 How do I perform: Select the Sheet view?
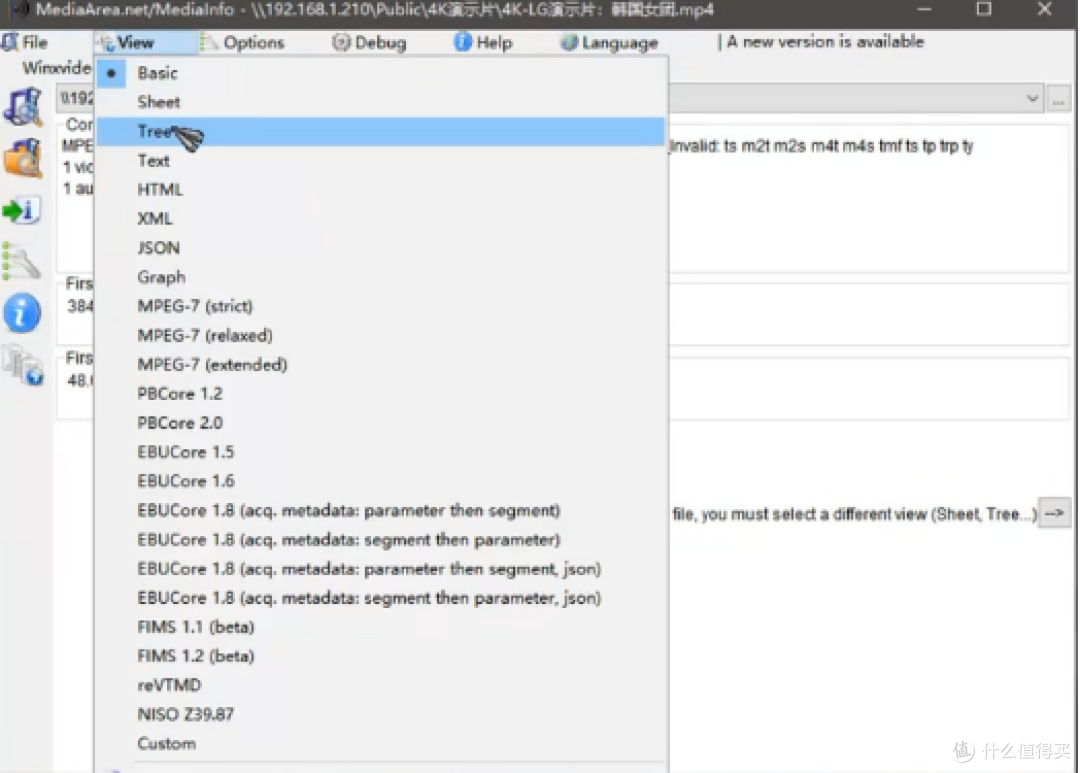click(380, 102)
